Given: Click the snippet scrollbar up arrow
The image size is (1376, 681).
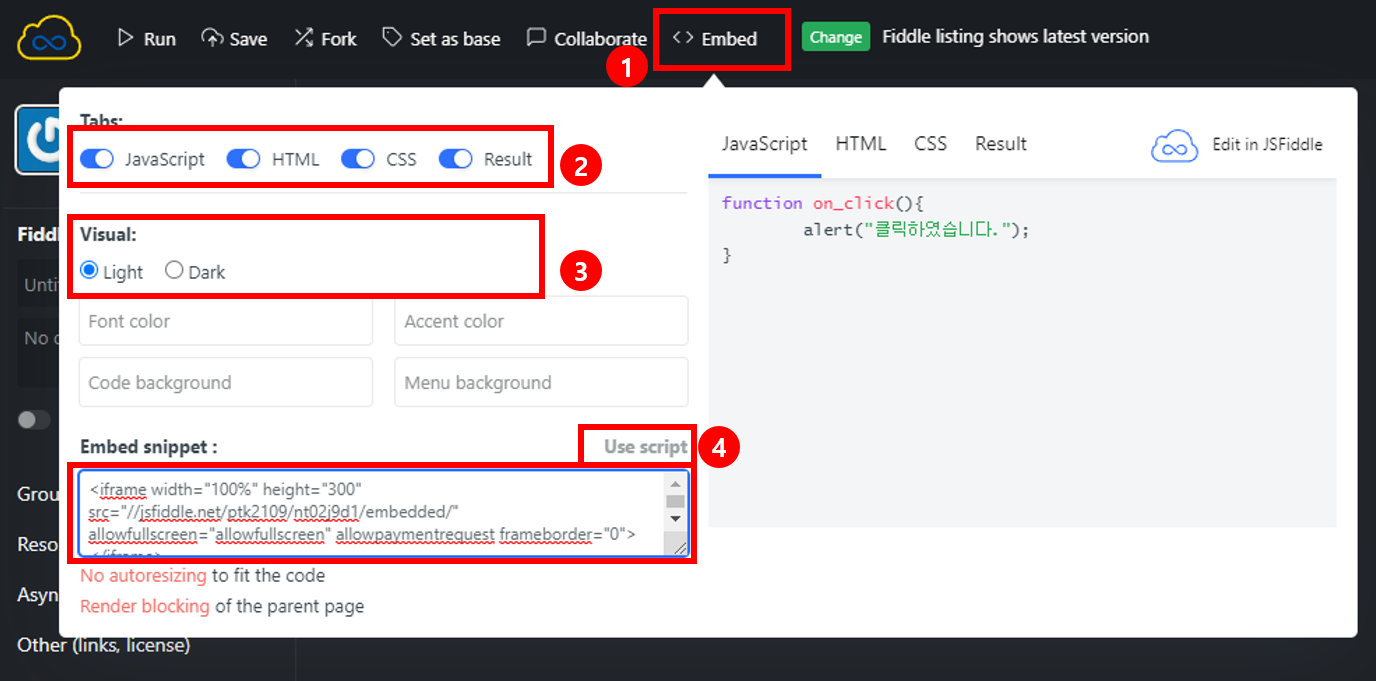Looking at the screenshot, I should click(x=675, y=483).
